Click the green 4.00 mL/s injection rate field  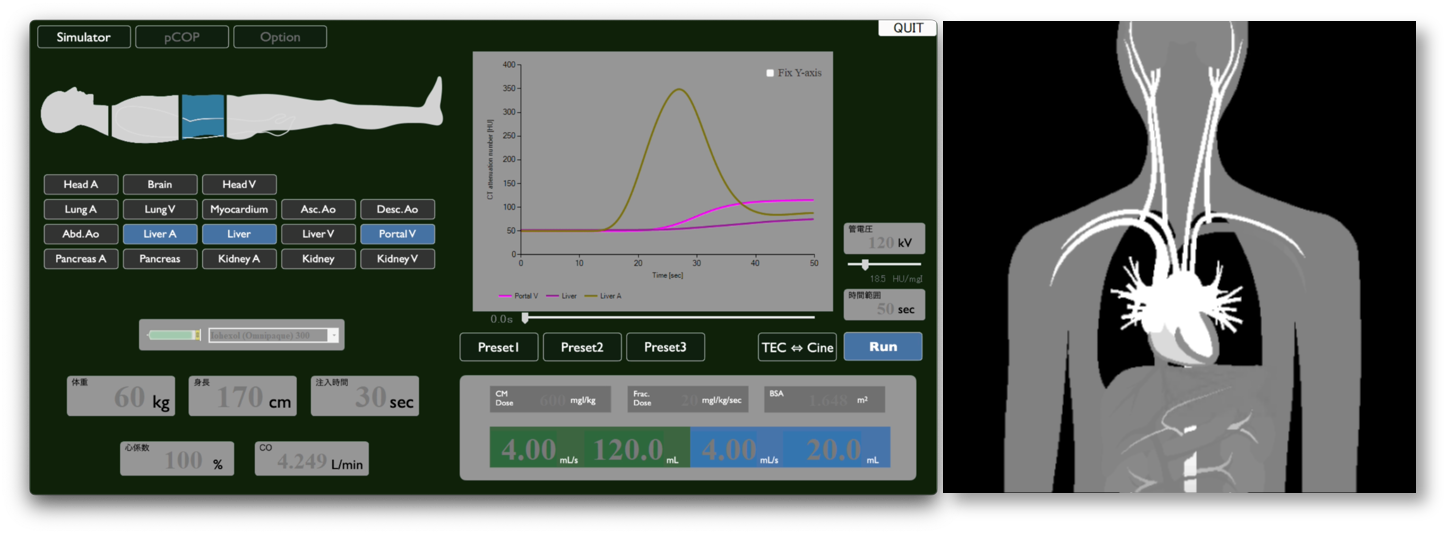click(x=536, y=448)
